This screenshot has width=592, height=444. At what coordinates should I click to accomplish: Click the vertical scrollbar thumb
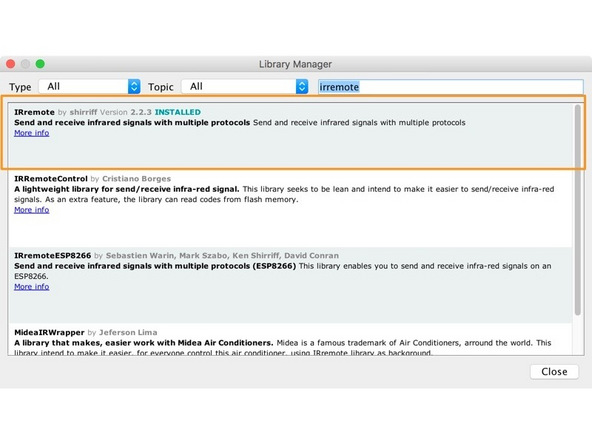(578, 210)
